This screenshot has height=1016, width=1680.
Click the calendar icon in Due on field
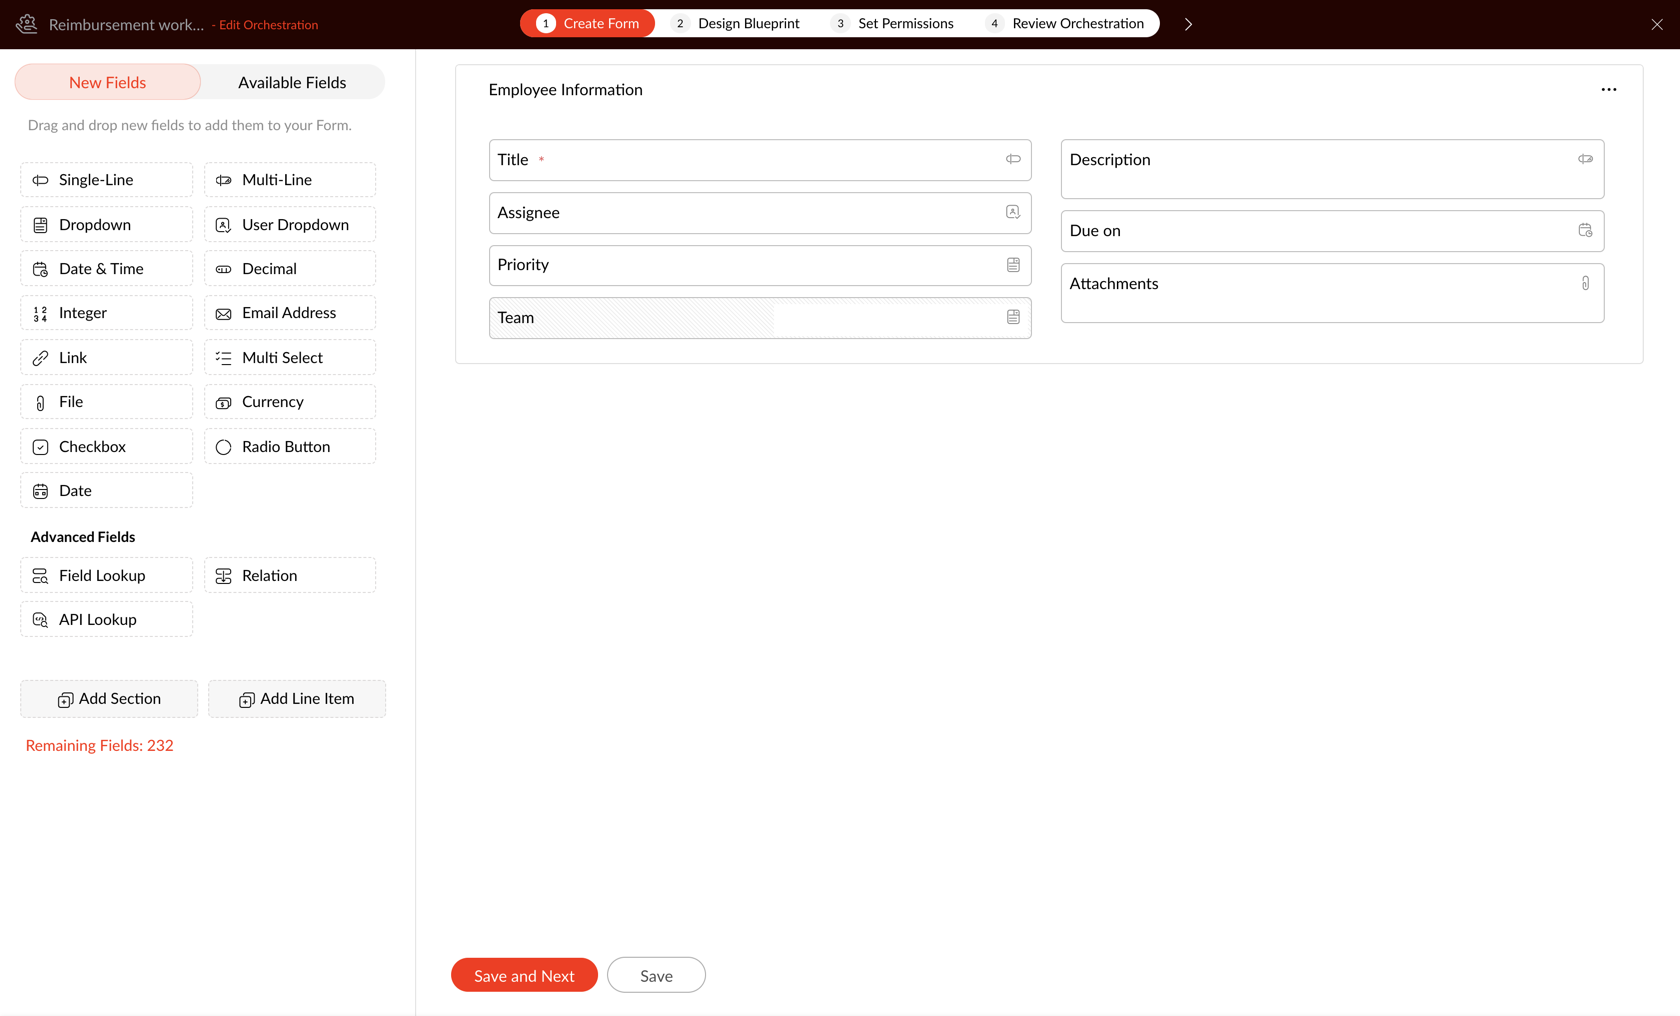1585,230
